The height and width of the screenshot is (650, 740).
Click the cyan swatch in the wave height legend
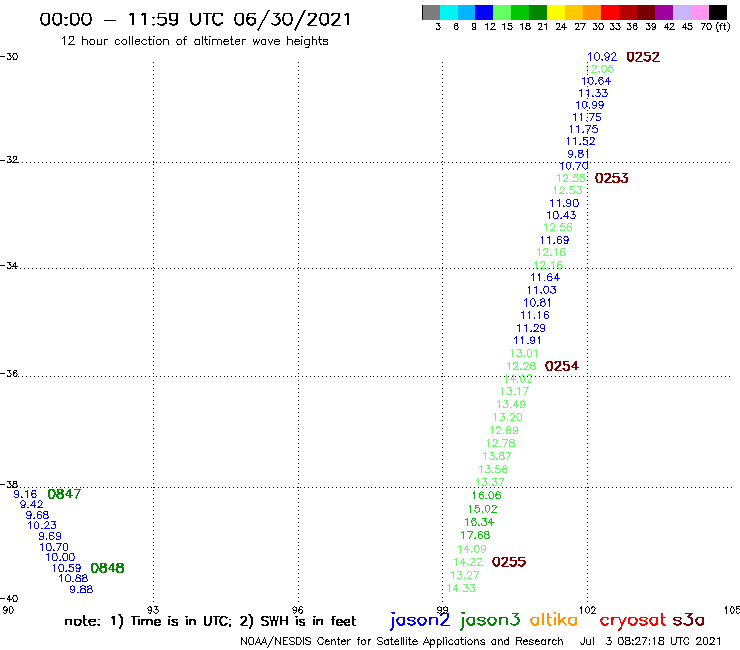[x=449, y=12]
